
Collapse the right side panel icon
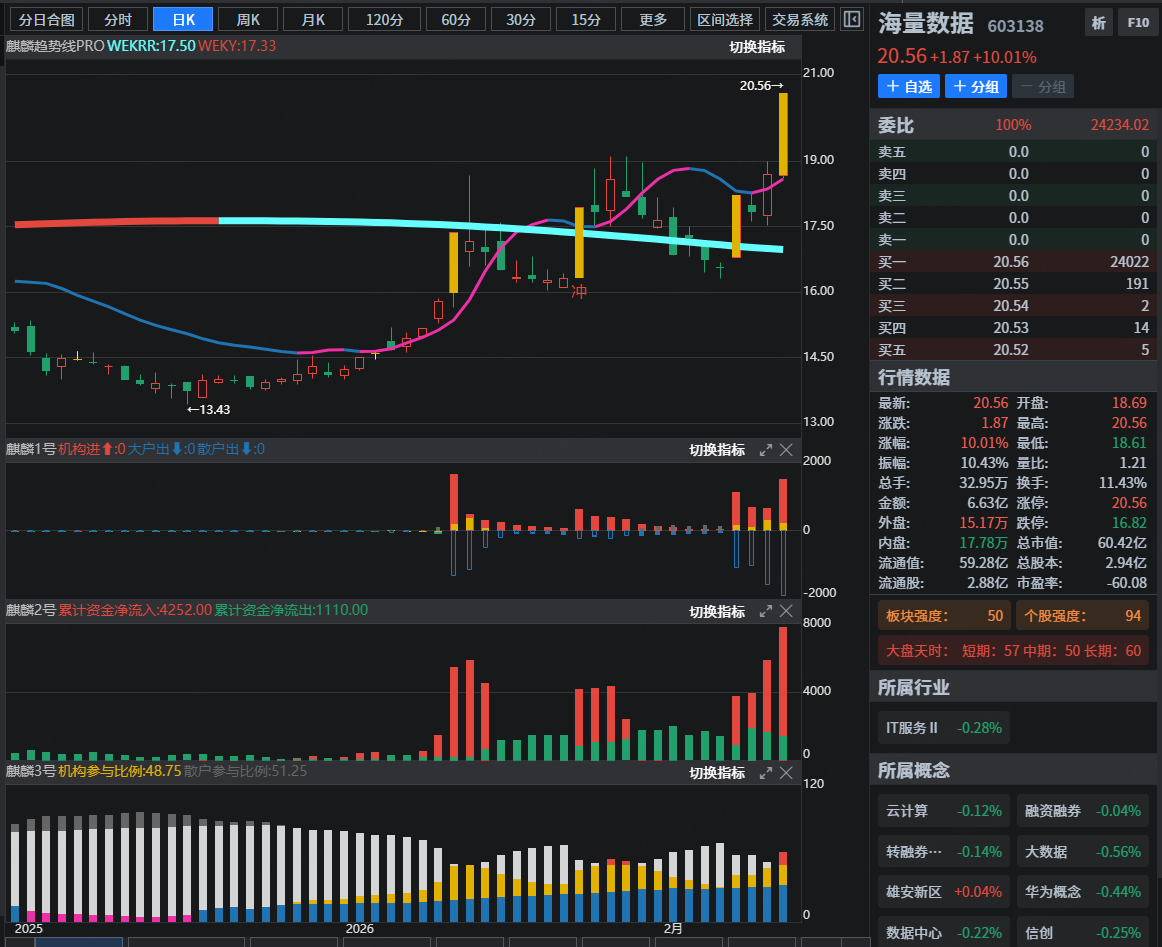click(x=851, y=20)
